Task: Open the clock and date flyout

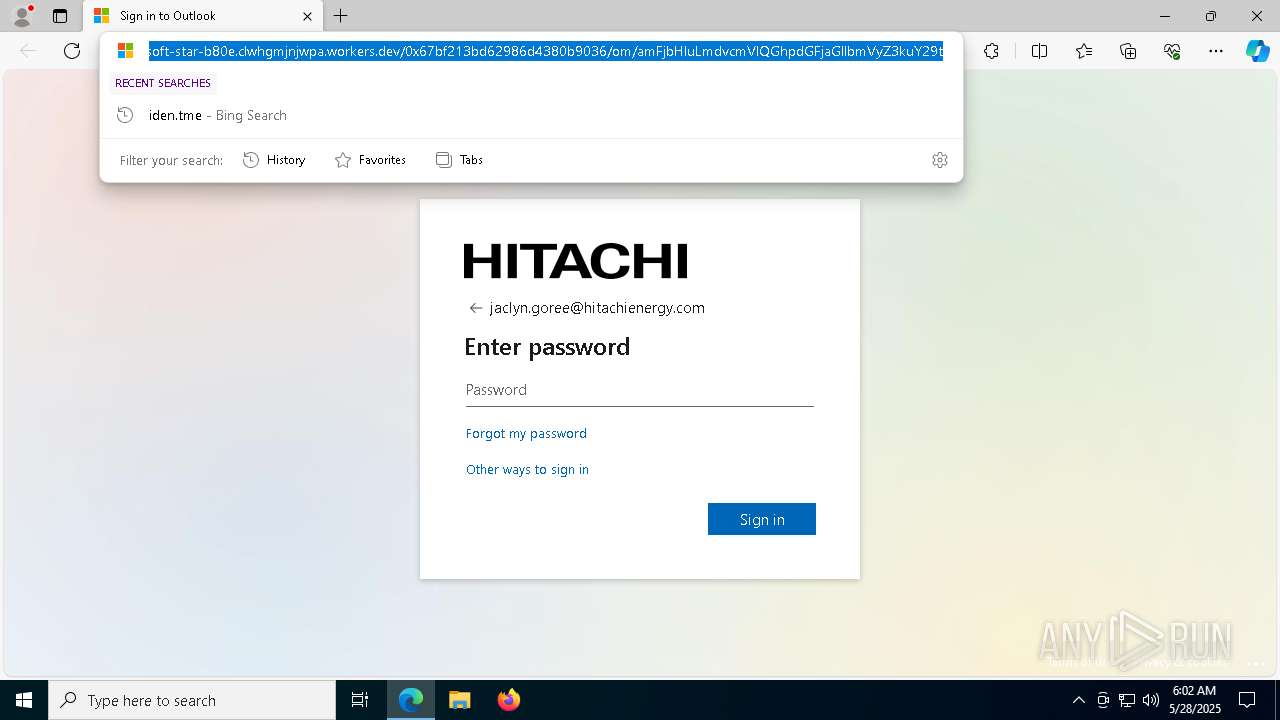Action: (1195, 700)
